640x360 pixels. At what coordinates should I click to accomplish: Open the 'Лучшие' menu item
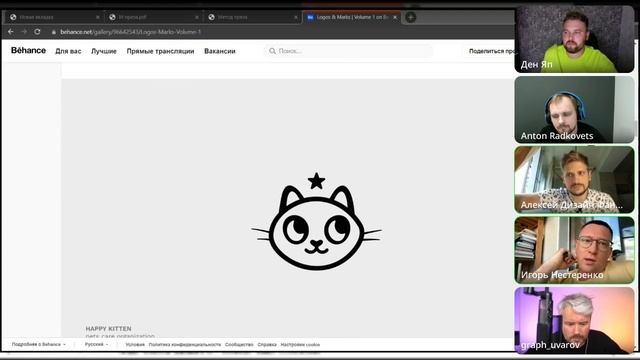pos(104,51)
